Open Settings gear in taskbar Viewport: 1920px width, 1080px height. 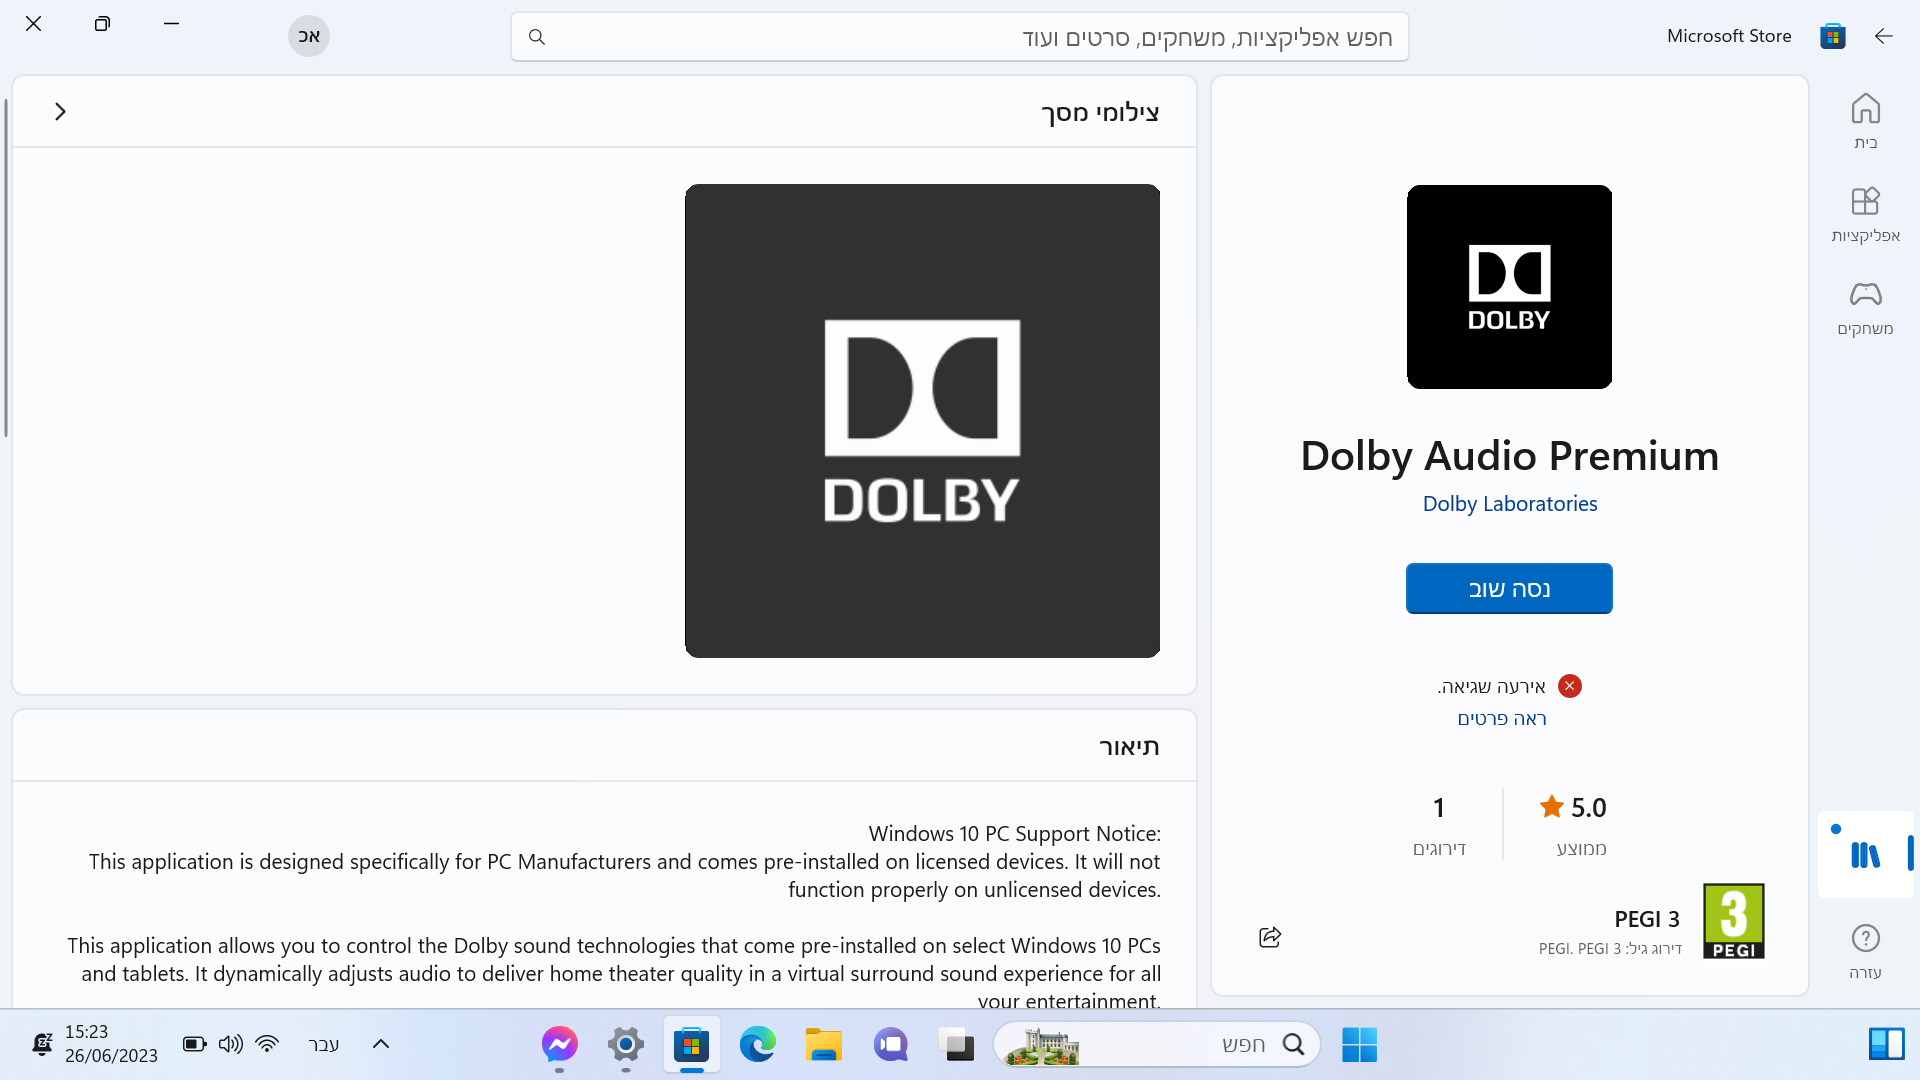(x=626, y=1045)
